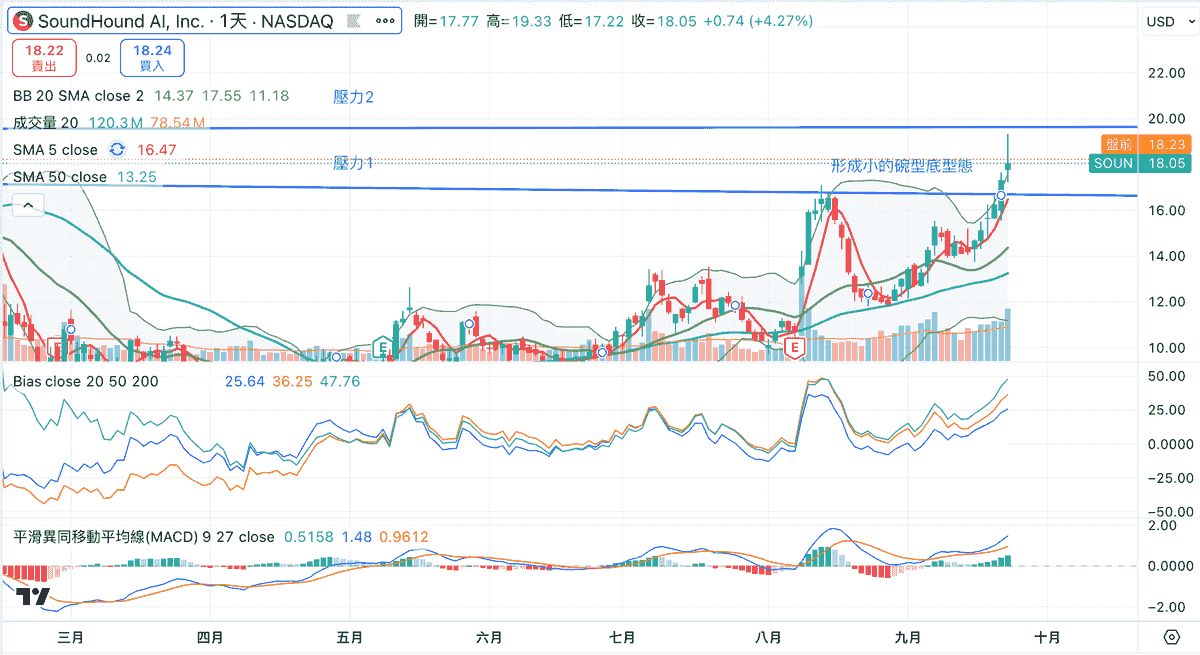Select the SMA 50 close indicator legend
1200x655 pixels.
[60, 176]
